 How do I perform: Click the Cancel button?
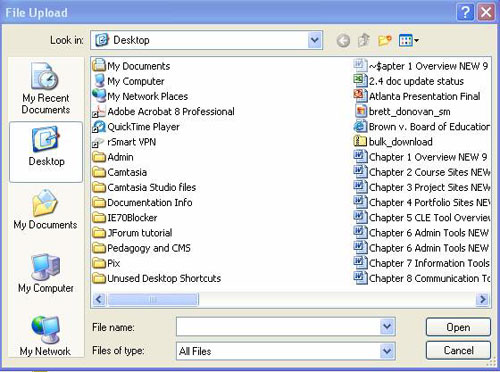(x=458, y=351)
